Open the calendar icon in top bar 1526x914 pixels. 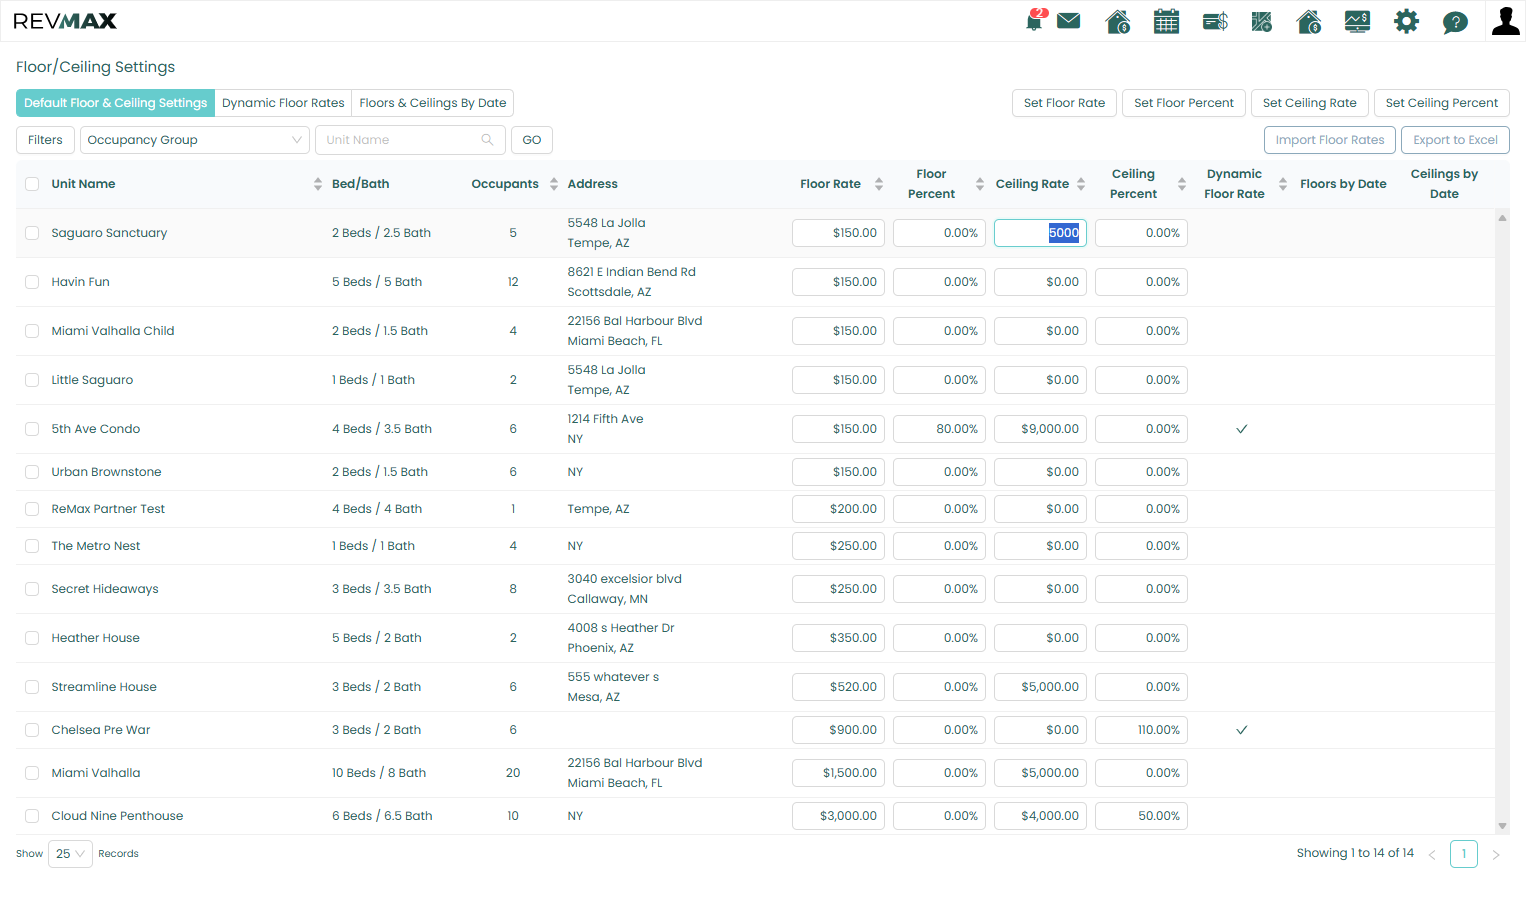(x=1166, y=21)
